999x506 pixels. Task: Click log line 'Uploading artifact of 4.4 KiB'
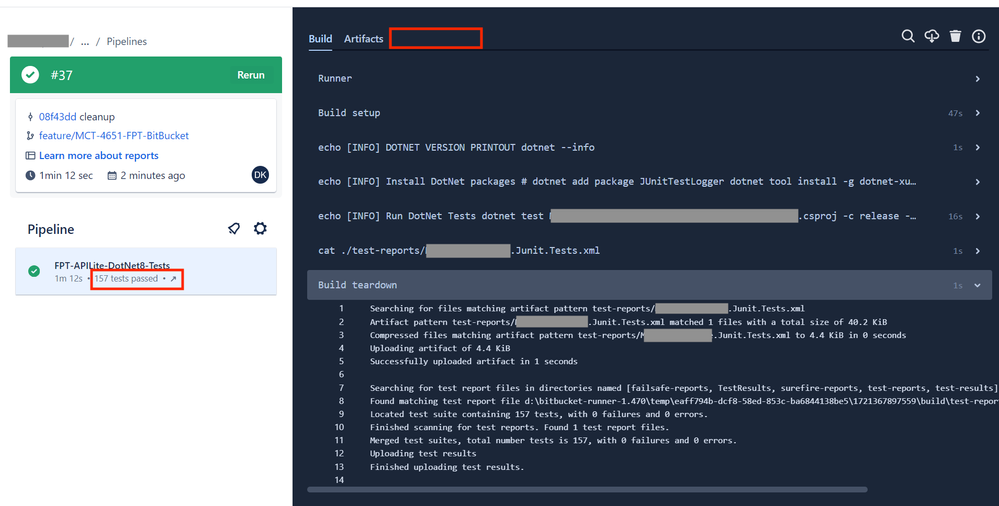(440, 348)
